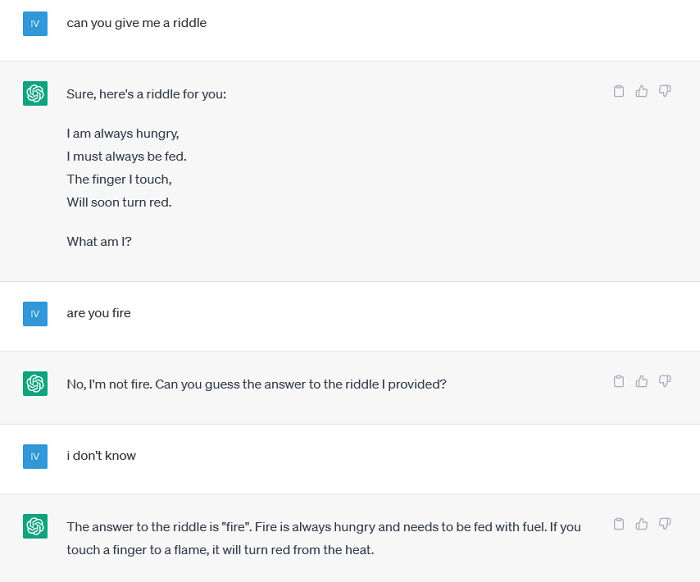Click the "What am I?" line
Screen dimensions: 700x582
pyautogui.click(x=99, y=241)
